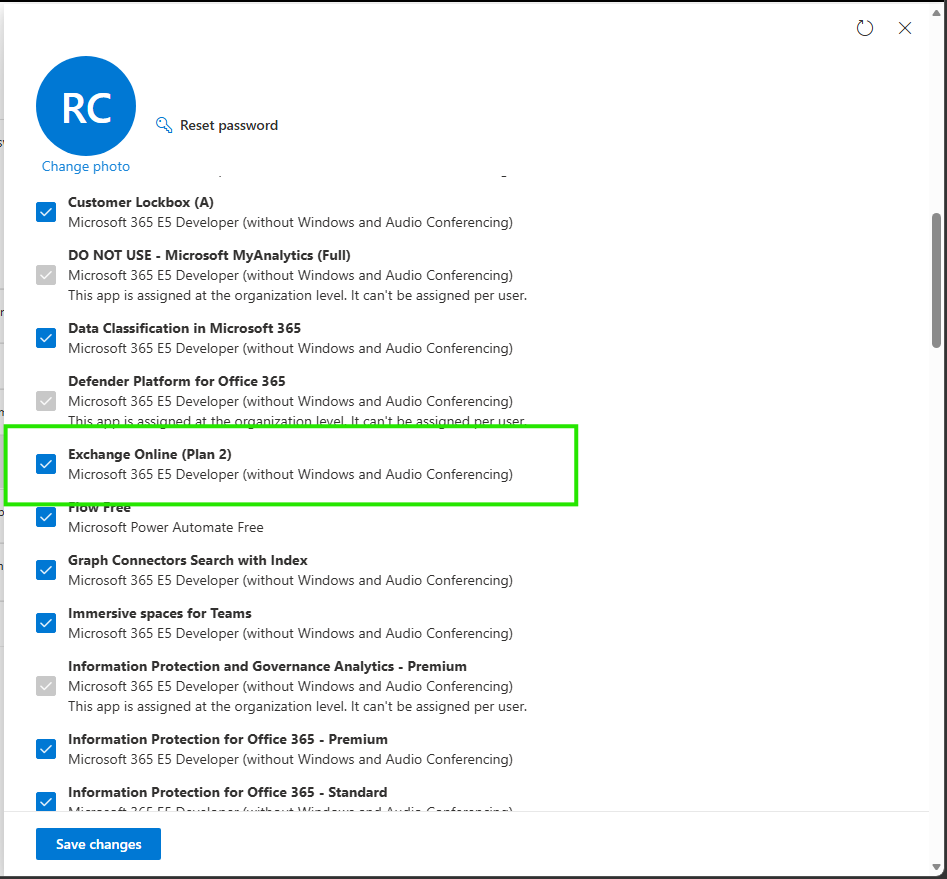Image resolution: width=947 pixels, height=879 pixels.
Task: Uncheck Data Classification in Microsoft 365
Action: (46, 338)
